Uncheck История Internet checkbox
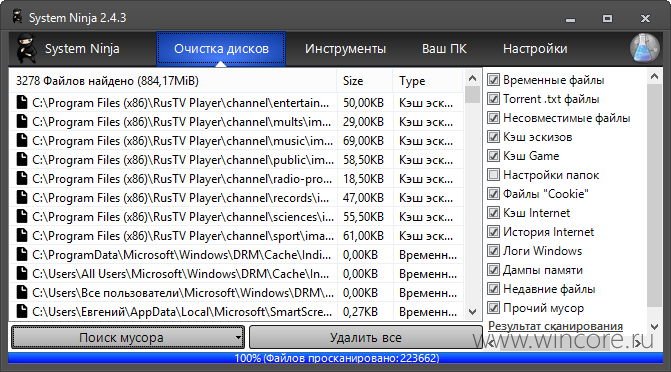 coord(493,232)
